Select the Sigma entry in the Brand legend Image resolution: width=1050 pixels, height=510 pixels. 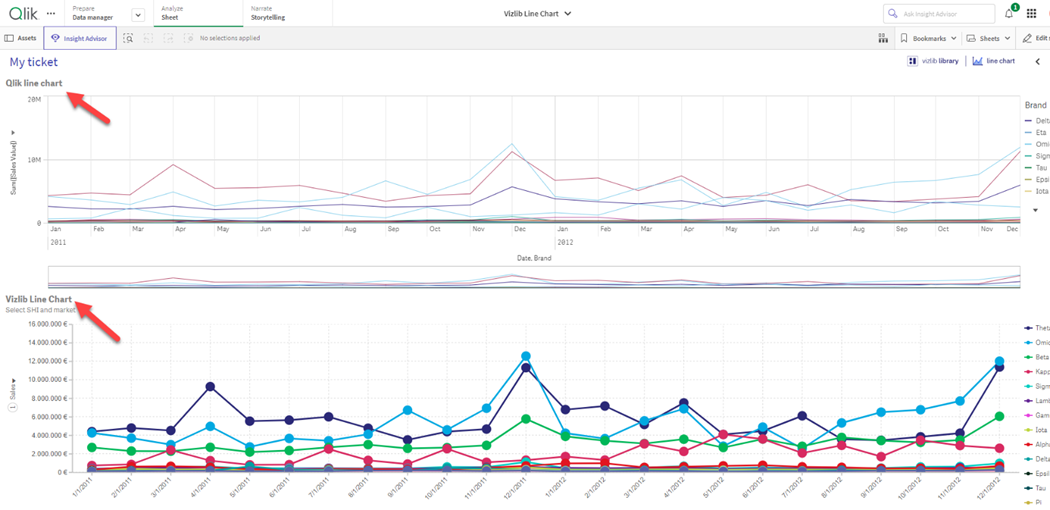pos(1037,155)
